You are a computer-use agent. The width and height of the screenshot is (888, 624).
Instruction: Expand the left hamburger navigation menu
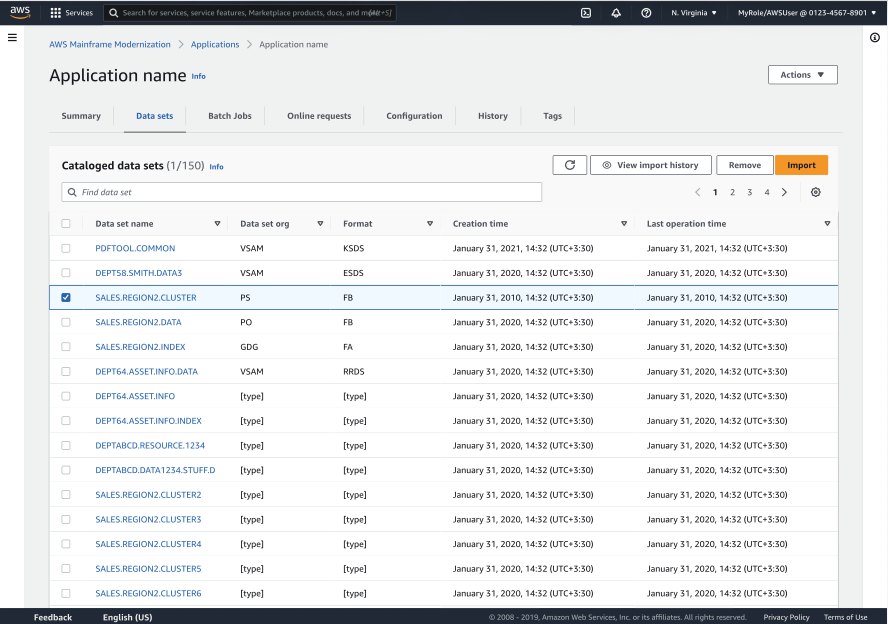click(x=12, y=37)
